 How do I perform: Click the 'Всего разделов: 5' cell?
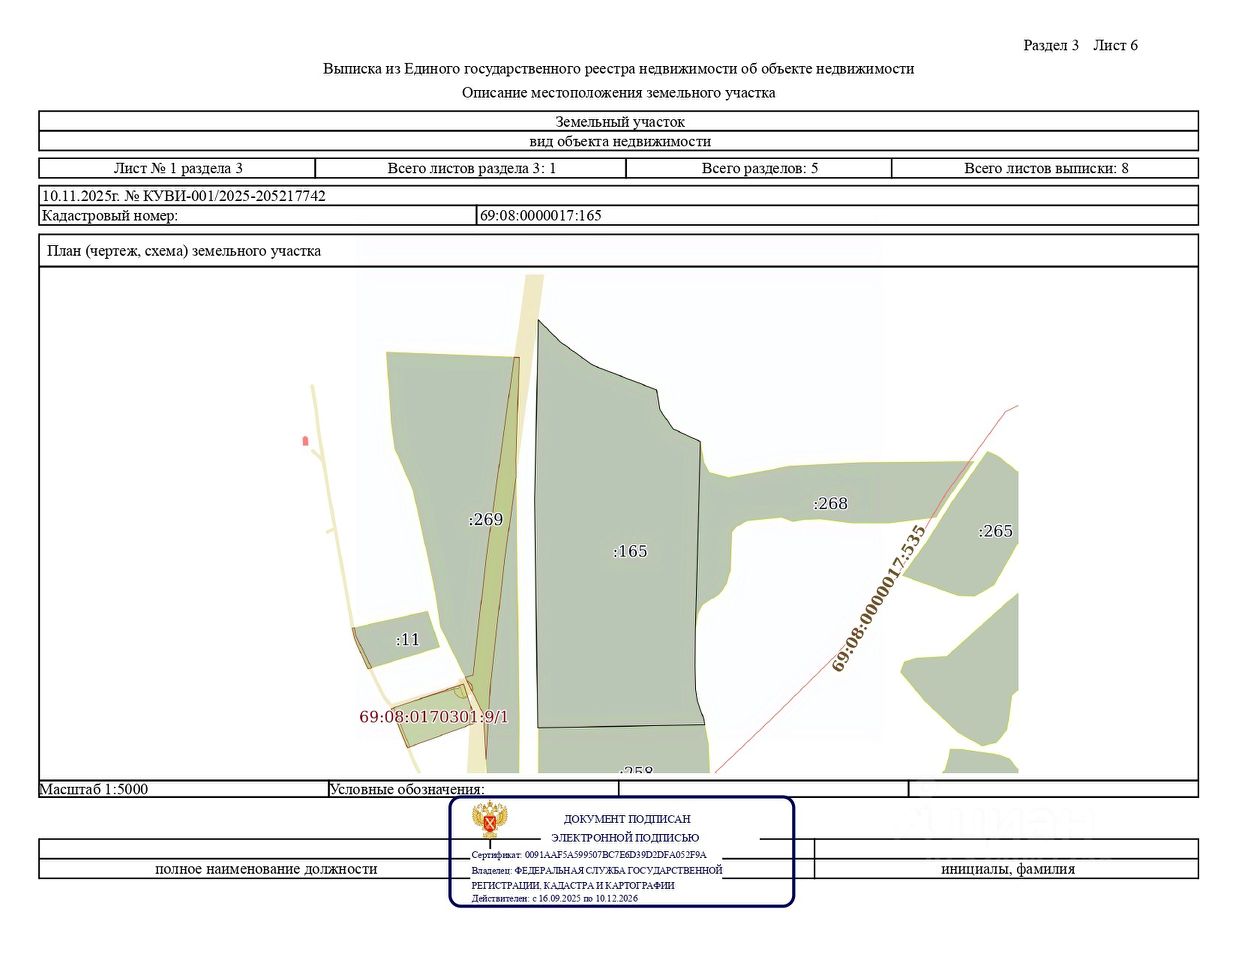pyautogui.click(x=759, y=168)
